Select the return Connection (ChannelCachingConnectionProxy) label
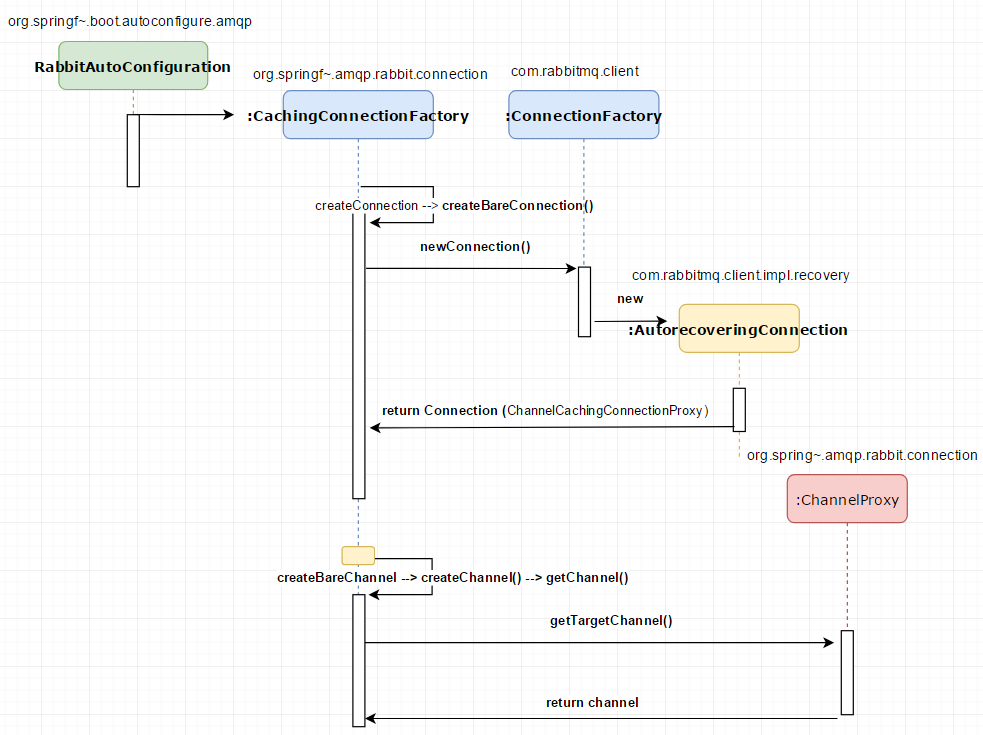 click(x=545, y=411)
